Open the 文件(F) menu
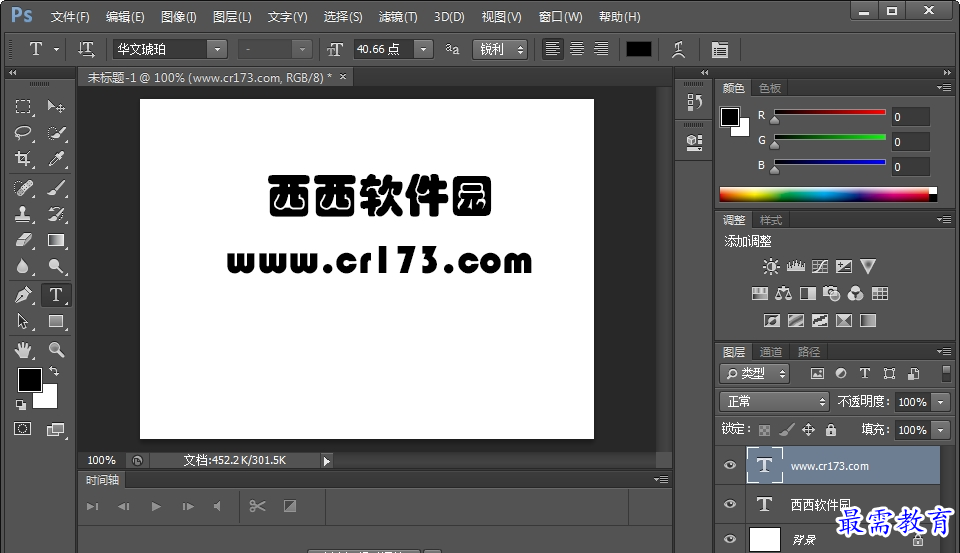The height and width of the screenshot is (553, 960). pos(70,17)
